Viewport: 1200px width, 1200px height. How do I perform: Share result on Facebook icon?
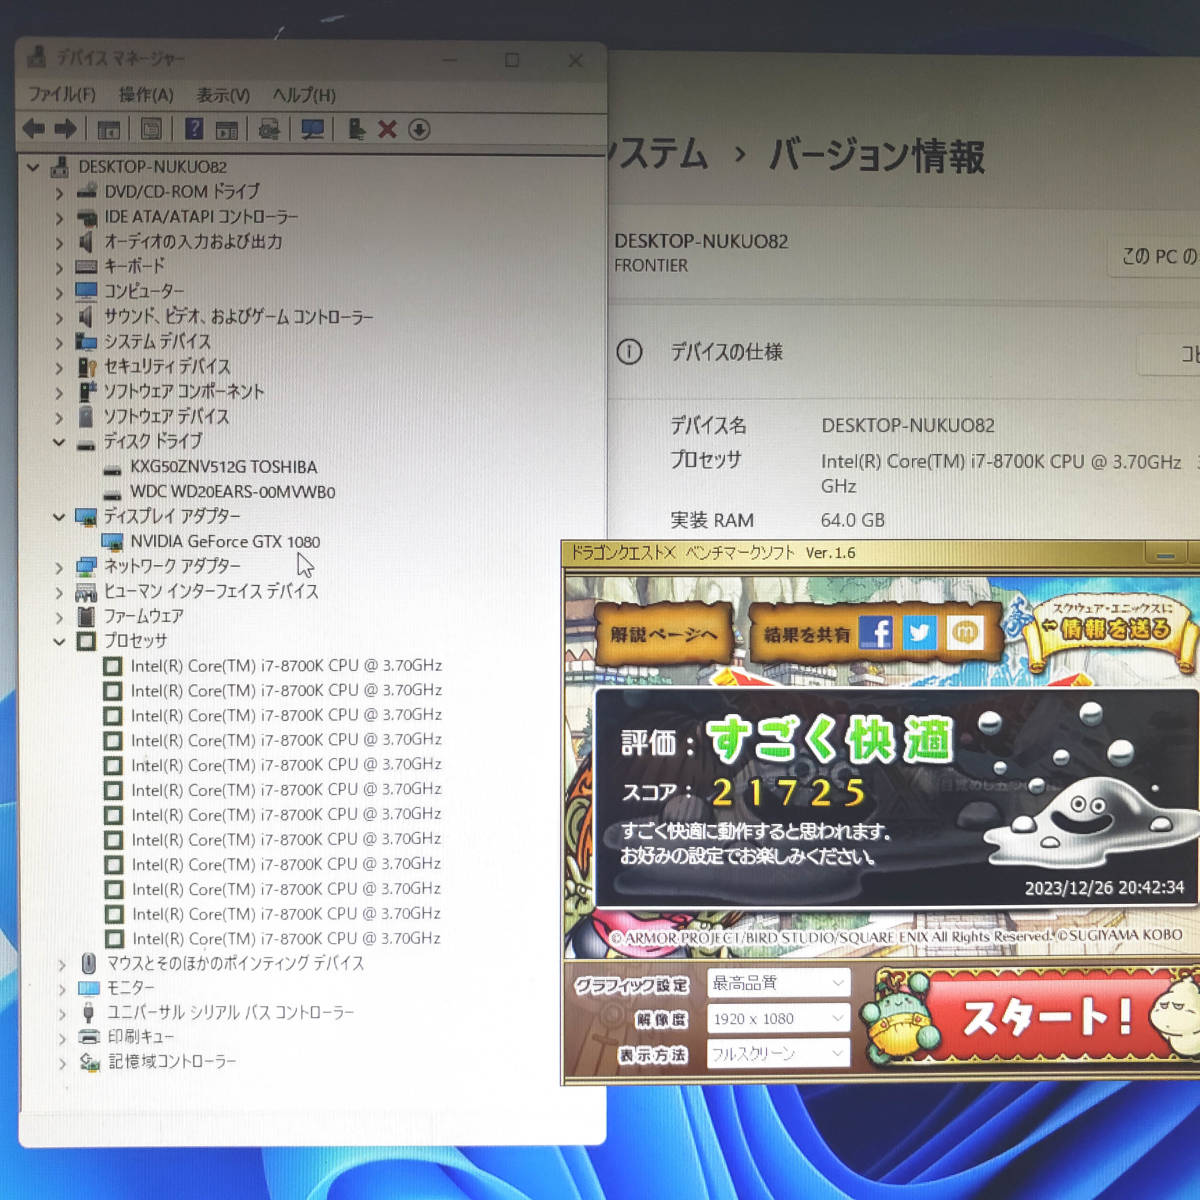coord(876,633)
